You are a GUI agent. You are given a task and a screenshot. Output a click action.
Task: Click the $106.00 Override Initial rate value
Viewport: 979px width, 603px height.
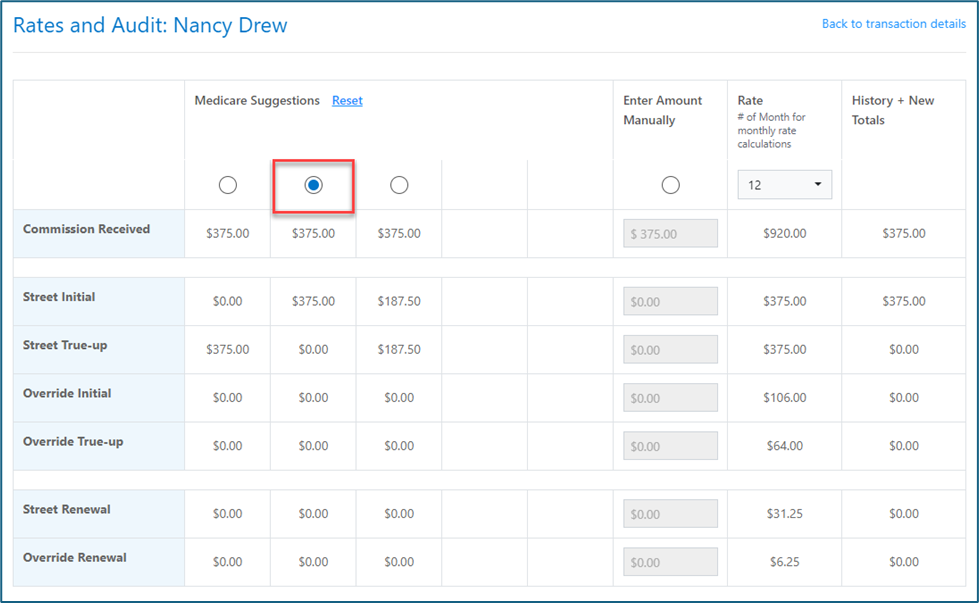tap(784, 398)
